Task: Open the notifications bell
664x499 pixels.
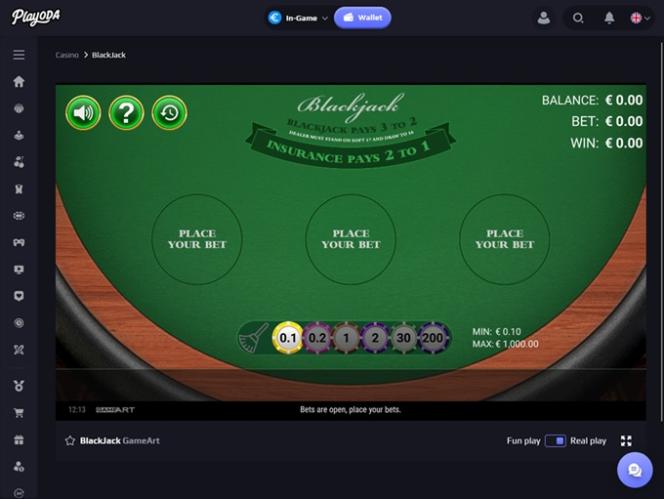Action: click(609, 18)
